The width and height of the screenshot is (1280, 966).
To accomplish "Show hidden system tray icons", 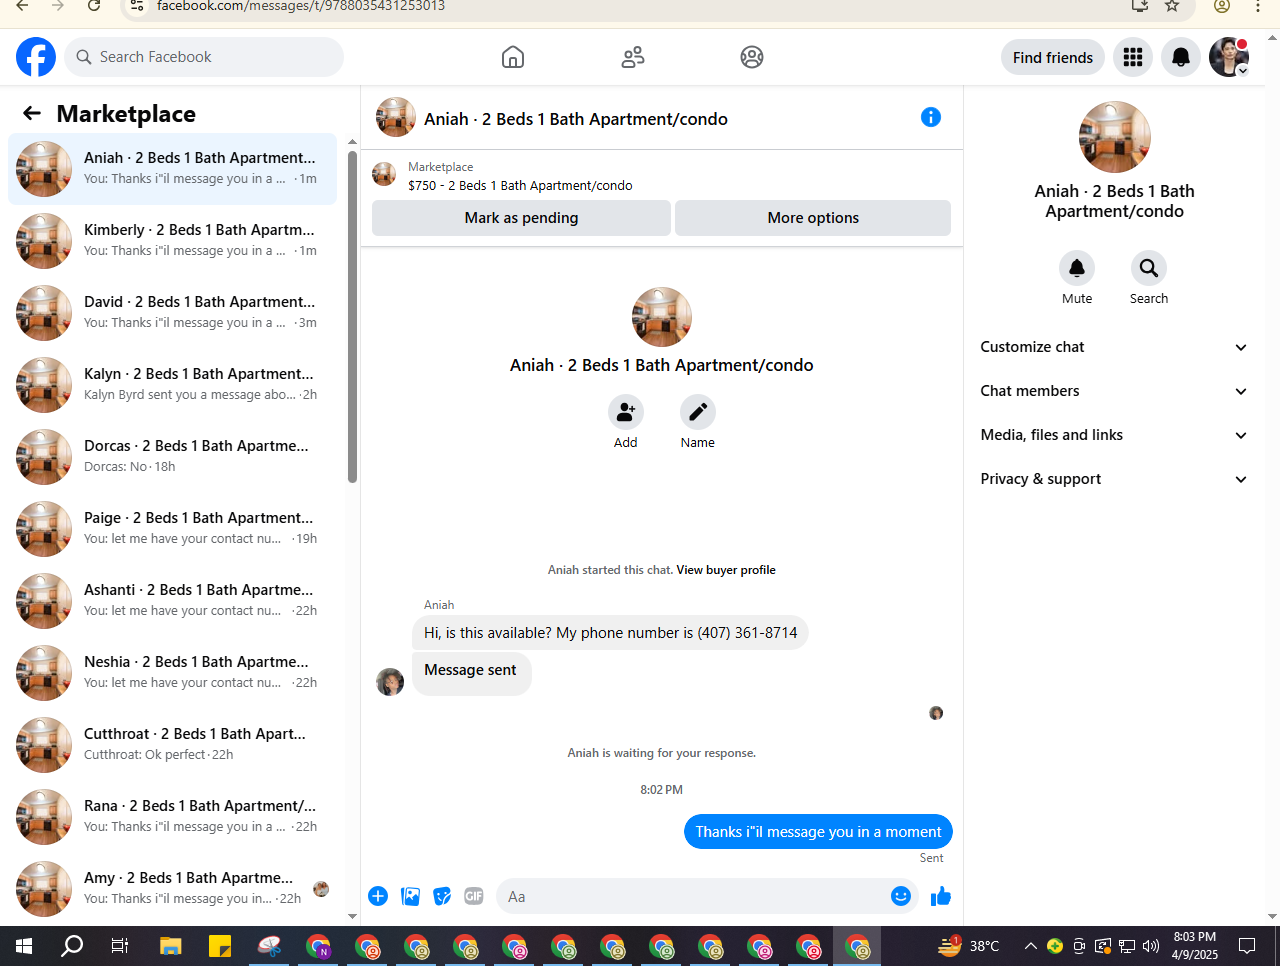I will tap(1030, 946).
